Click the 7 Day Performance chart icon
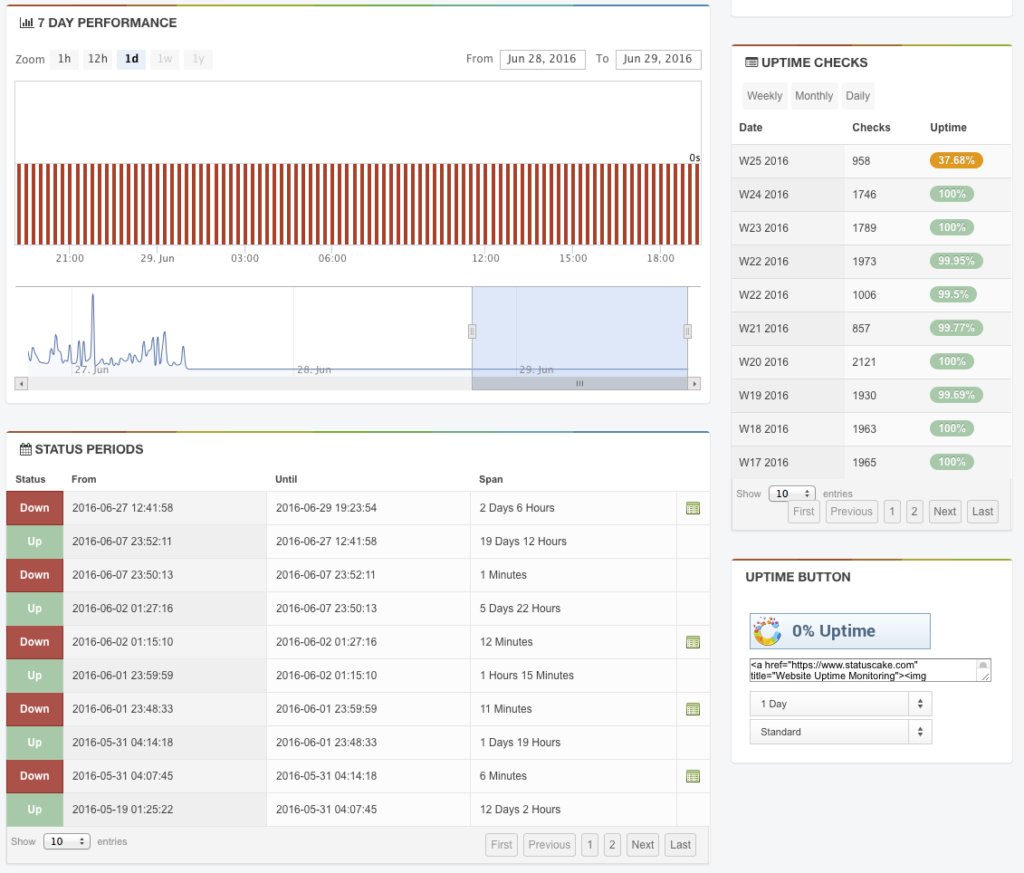Viewport: 1024px width, 873px height. pos(26,23)
